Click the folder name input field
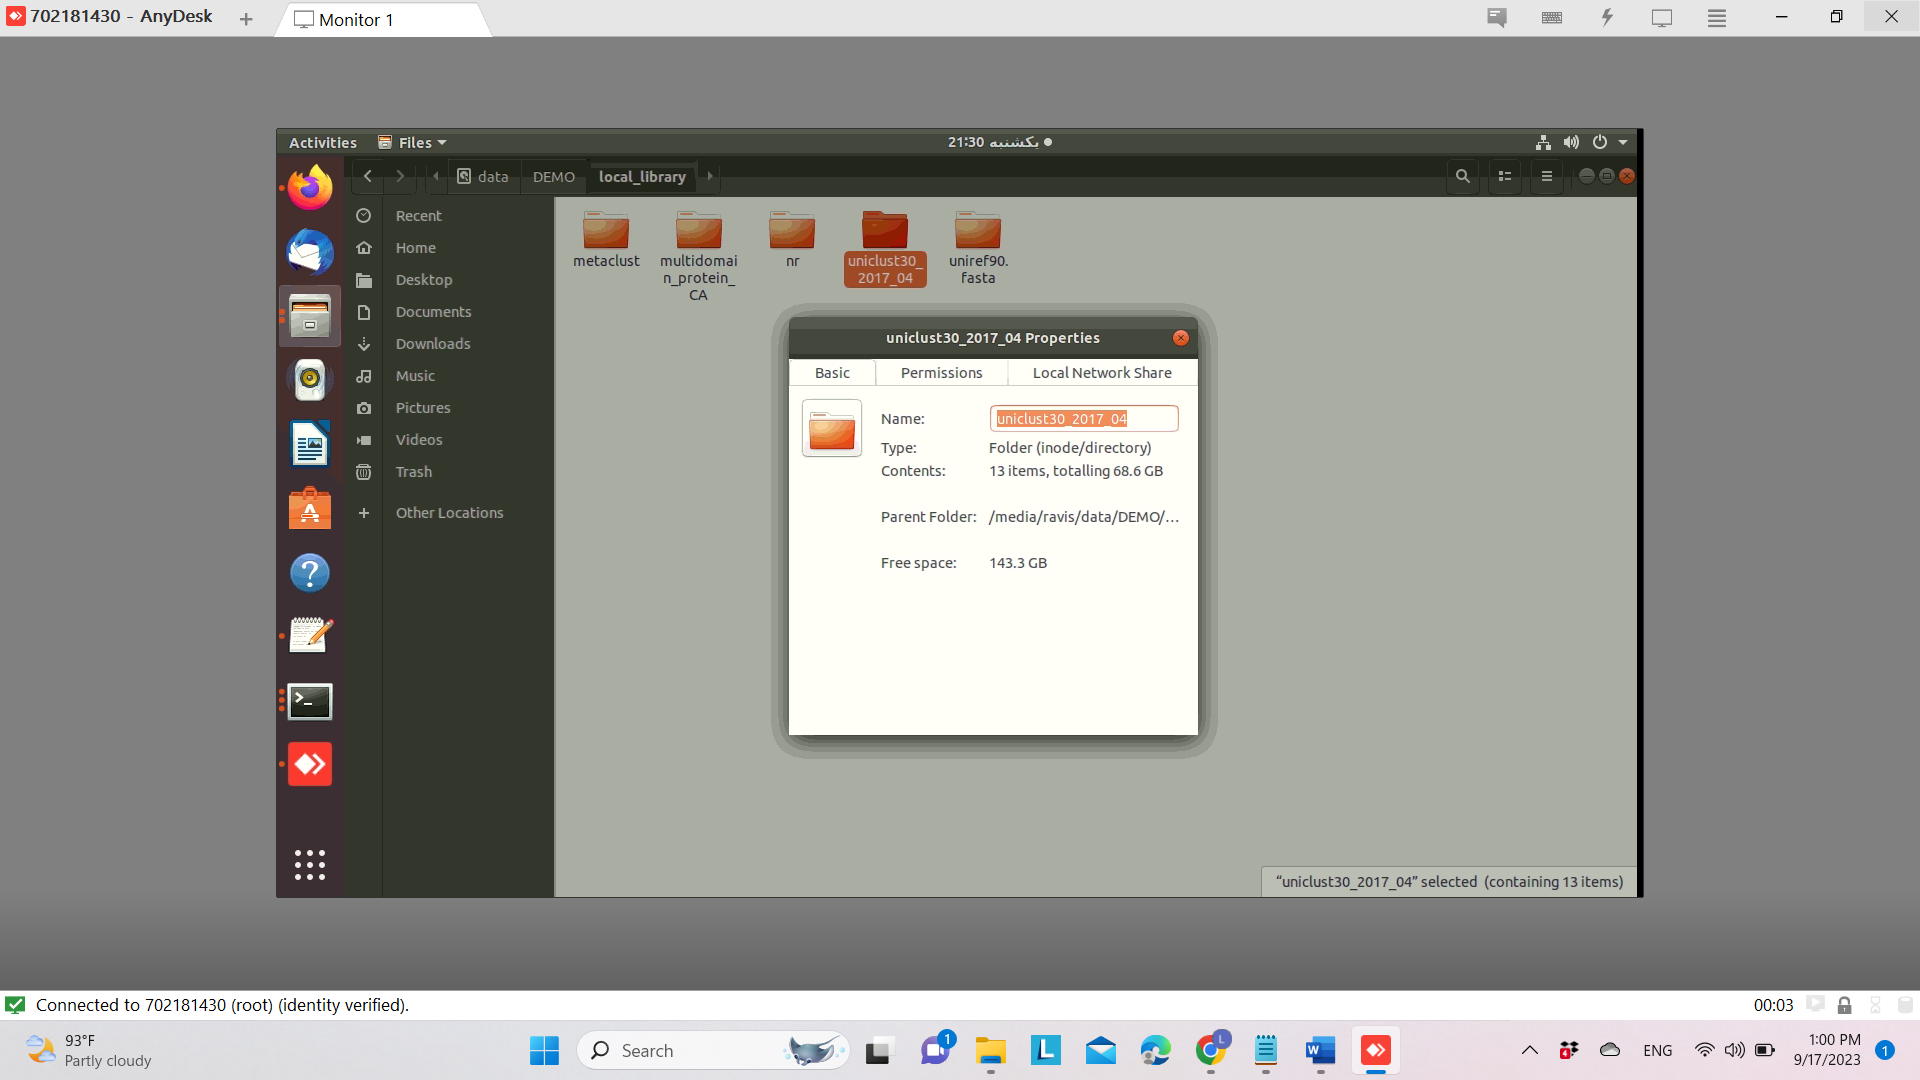This screenshot has width=1920, height=1080. tap(1083, 418)
